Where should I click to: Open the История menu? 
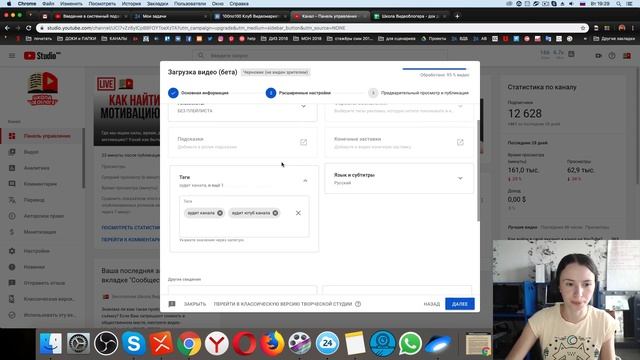(x=131, y=4)
